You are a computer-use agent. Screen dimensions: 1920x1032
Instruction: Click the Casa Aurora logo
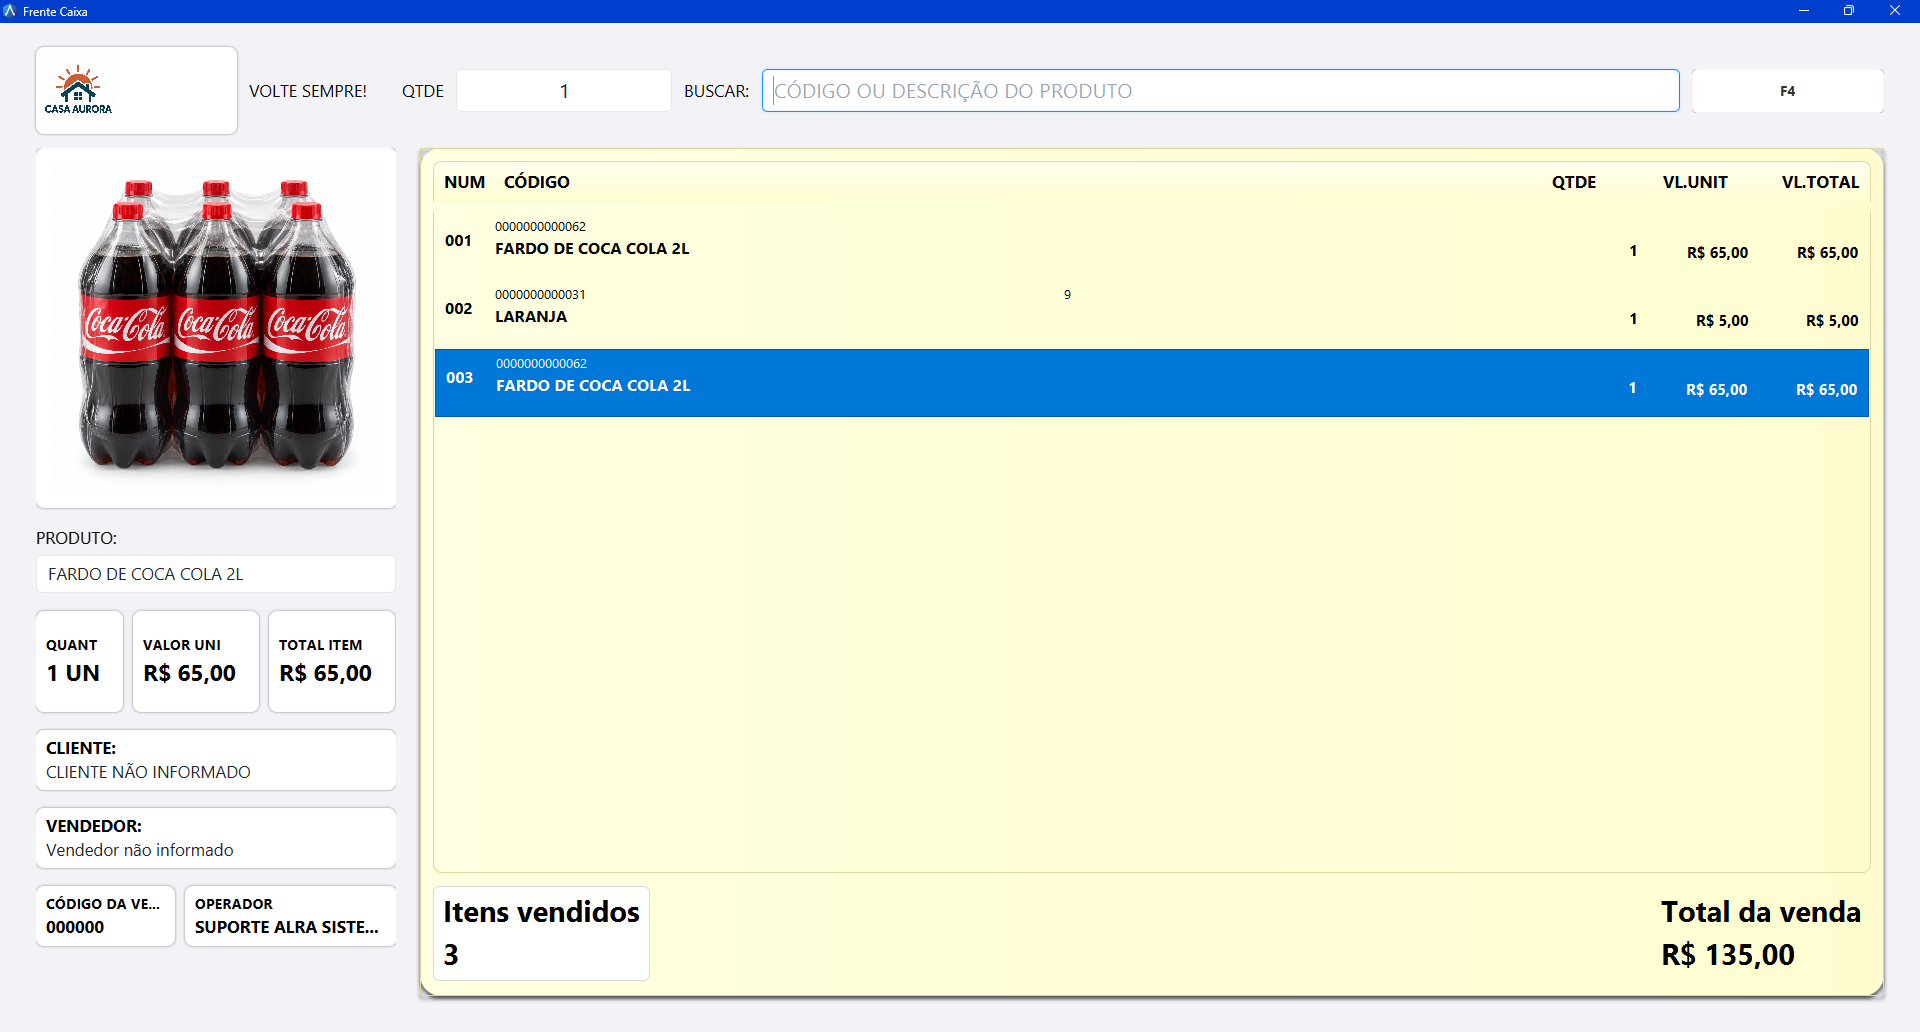pos(78,90)
